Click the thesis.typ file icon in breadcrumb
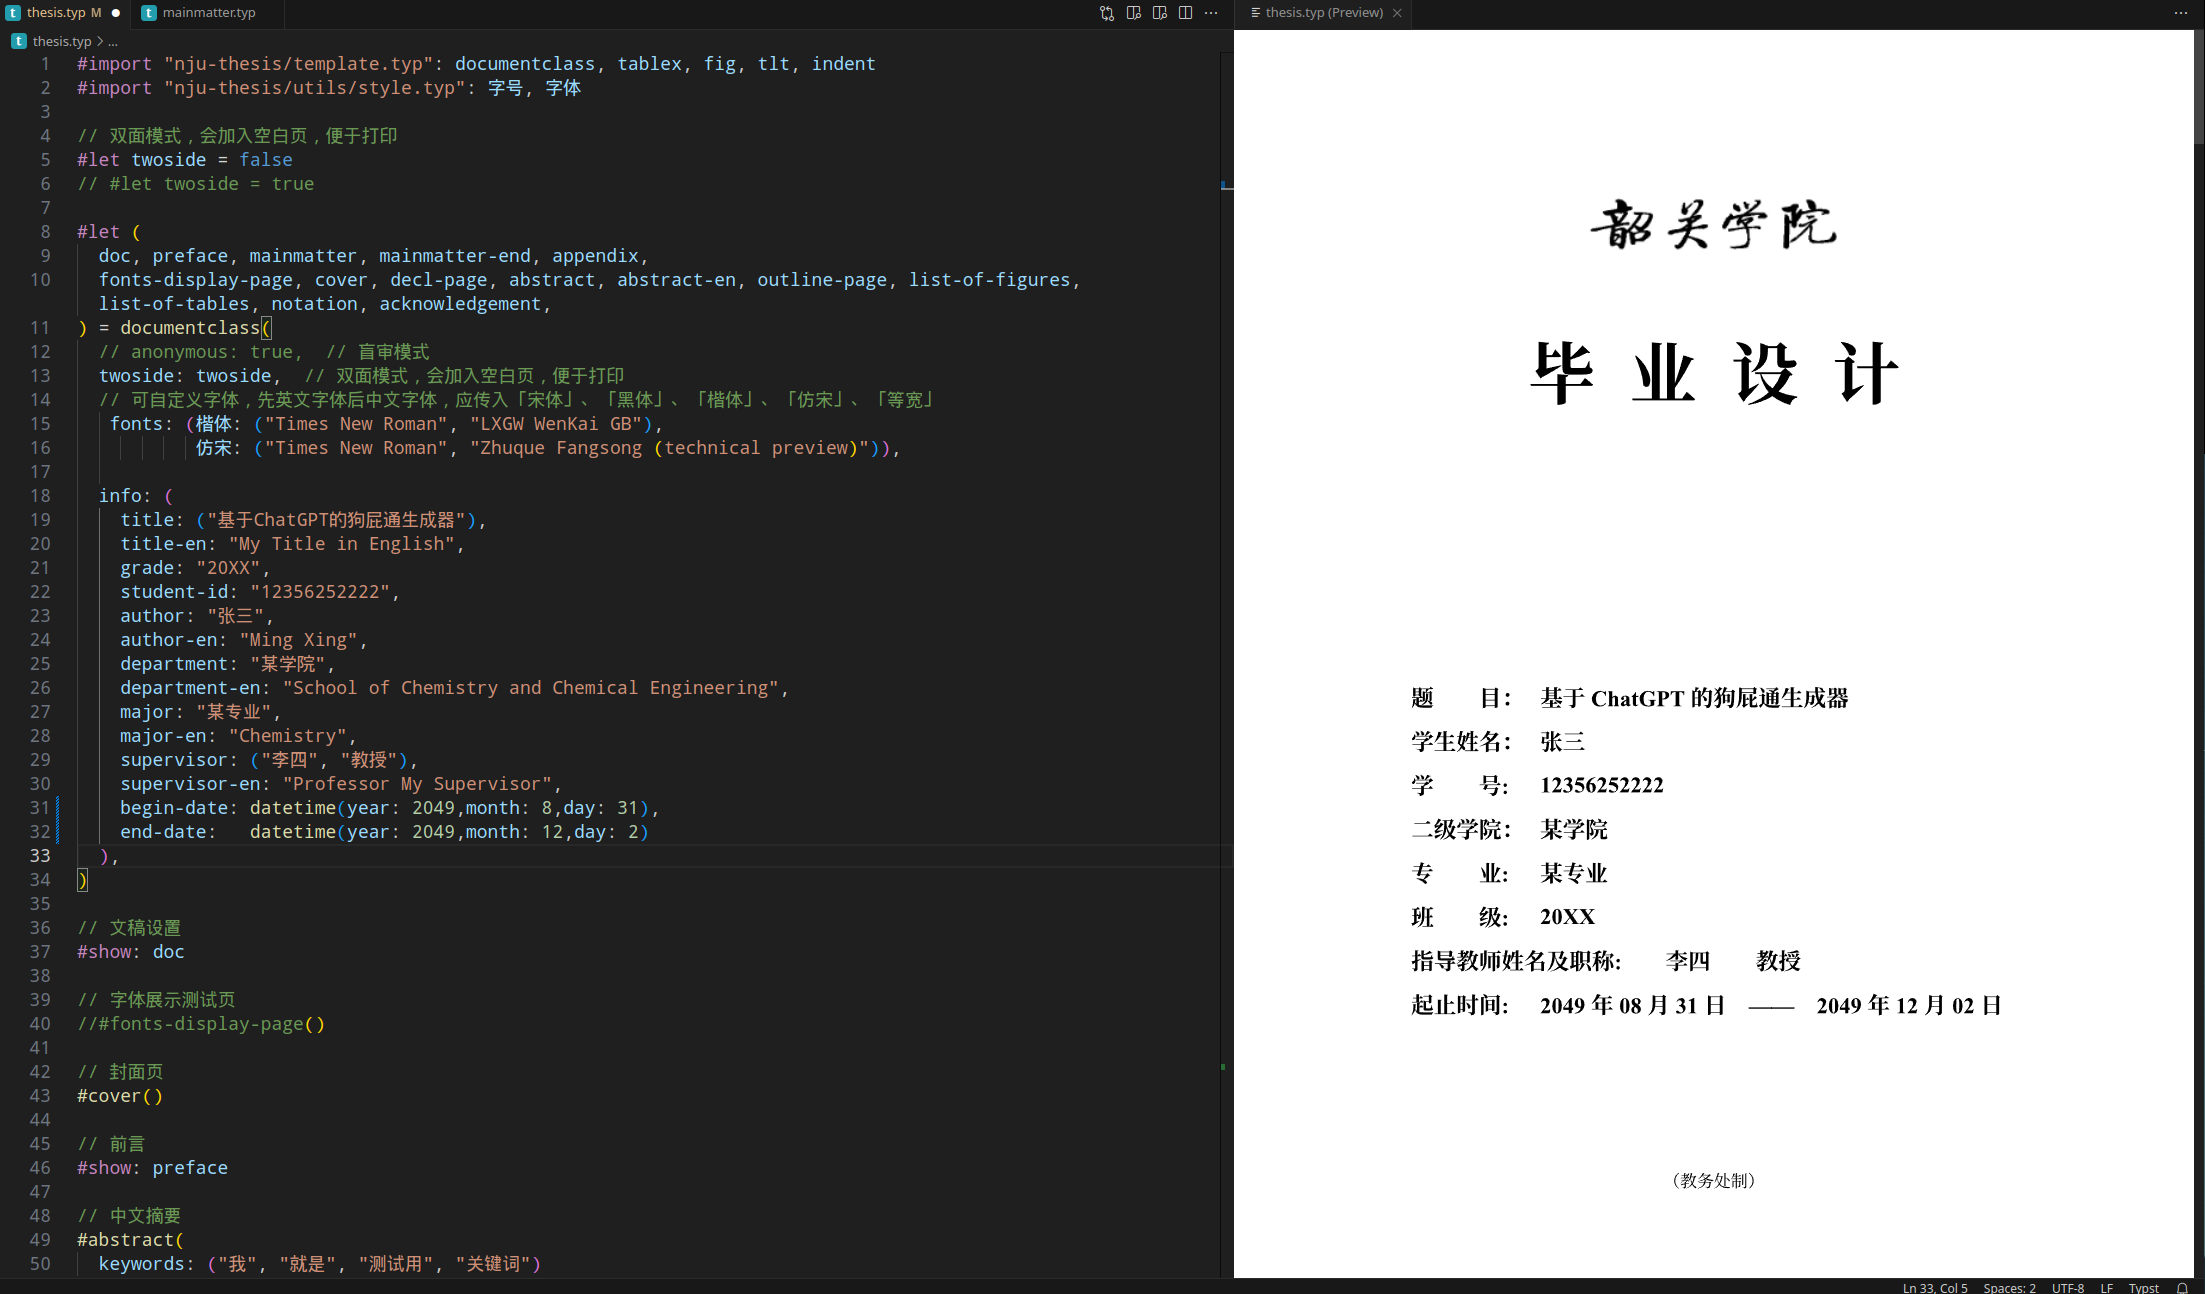 [x=19, y=41]
